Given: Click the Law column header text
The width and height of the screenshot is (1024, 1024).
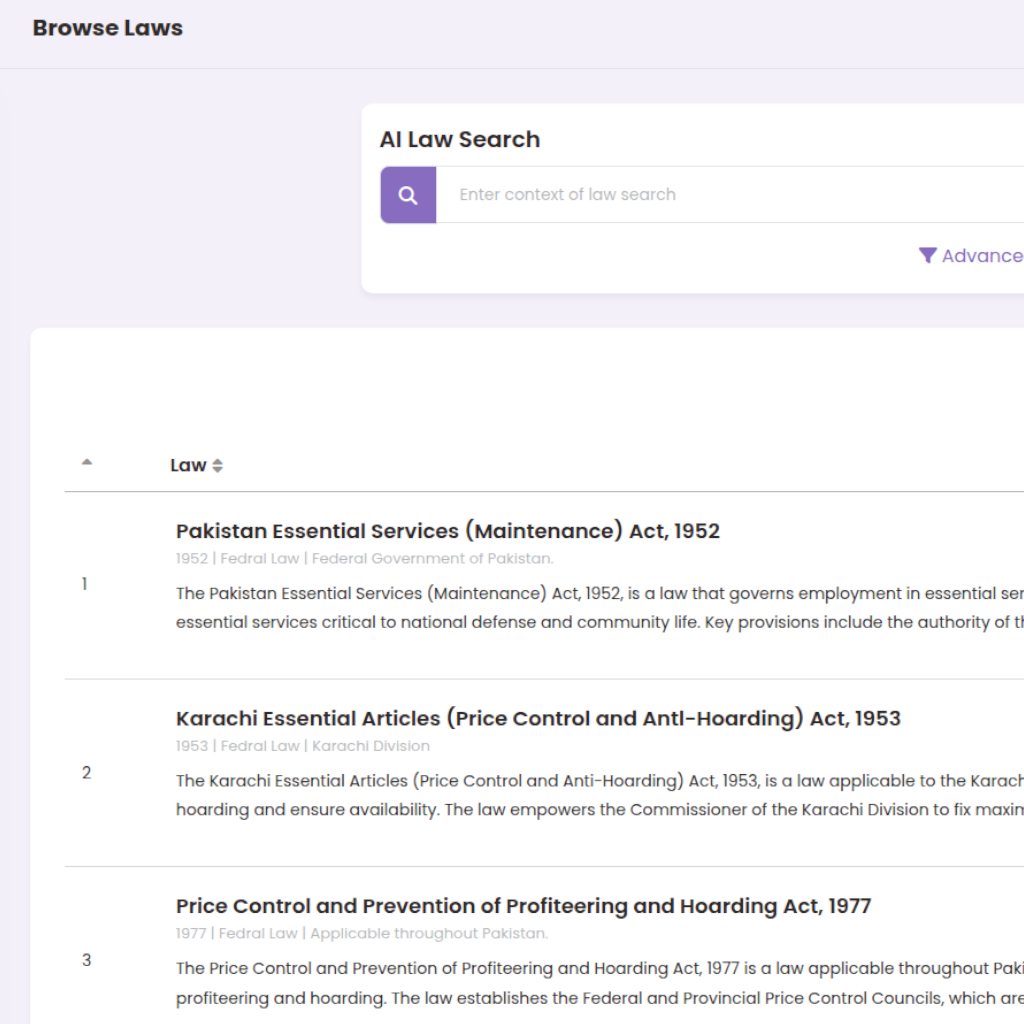Looking at the screenshot, I should 188,465.
